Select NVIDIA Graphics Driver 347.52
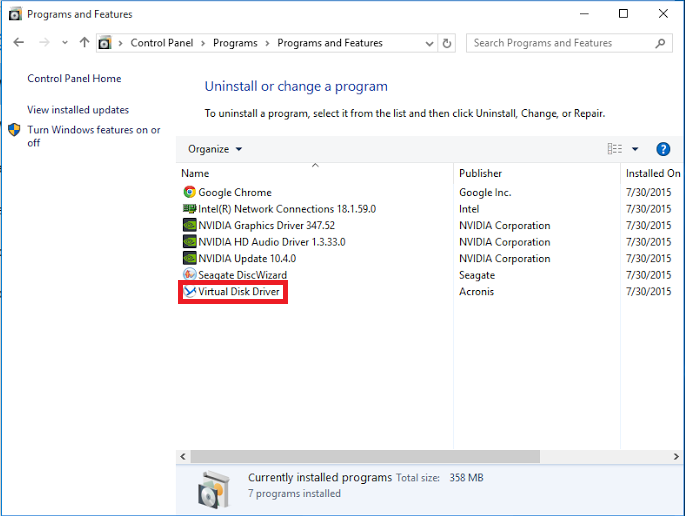Screen dimensions: 686x517 [266, 225]
